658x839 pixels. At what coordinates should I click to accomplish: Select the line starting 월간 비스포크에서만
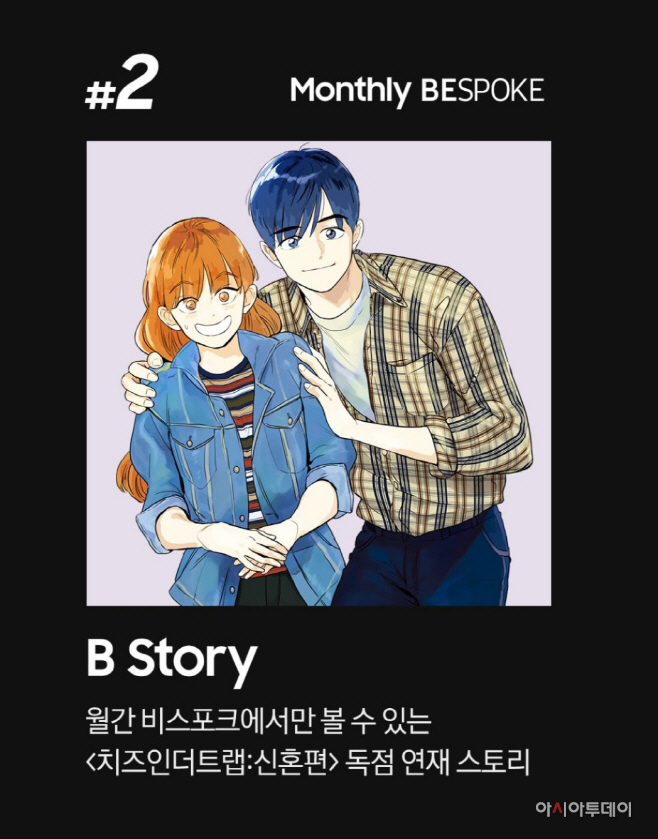(x=258, y=721)
